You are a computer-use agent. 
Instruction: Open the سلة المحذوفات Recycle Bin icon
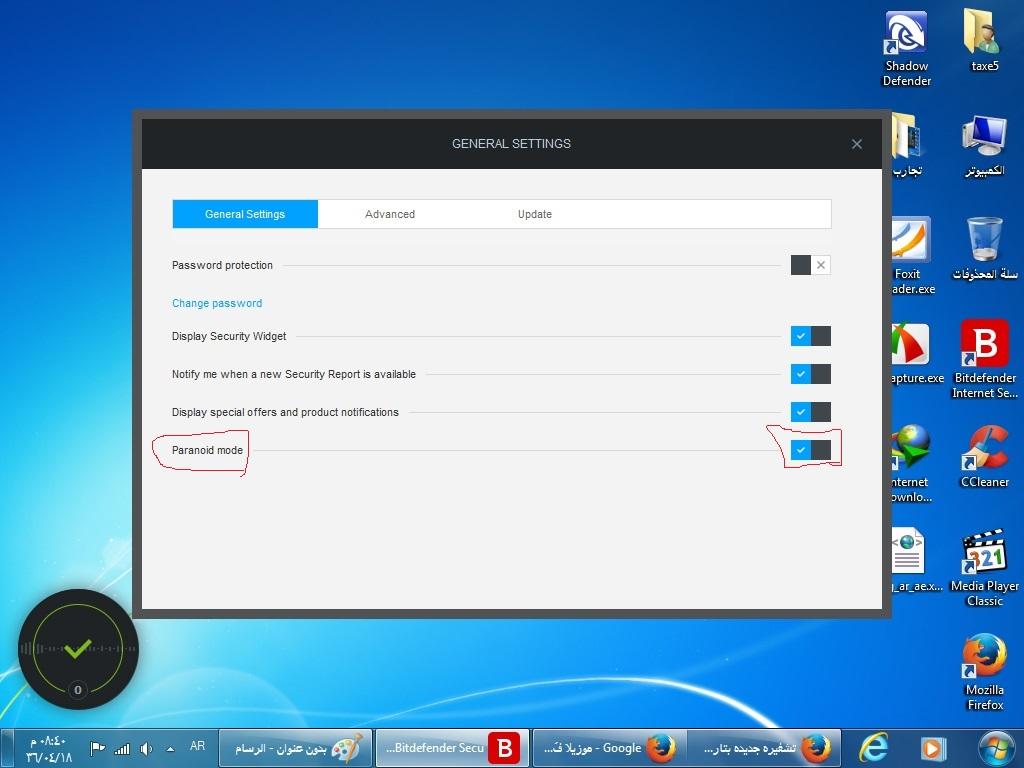[x=984, y=249]
